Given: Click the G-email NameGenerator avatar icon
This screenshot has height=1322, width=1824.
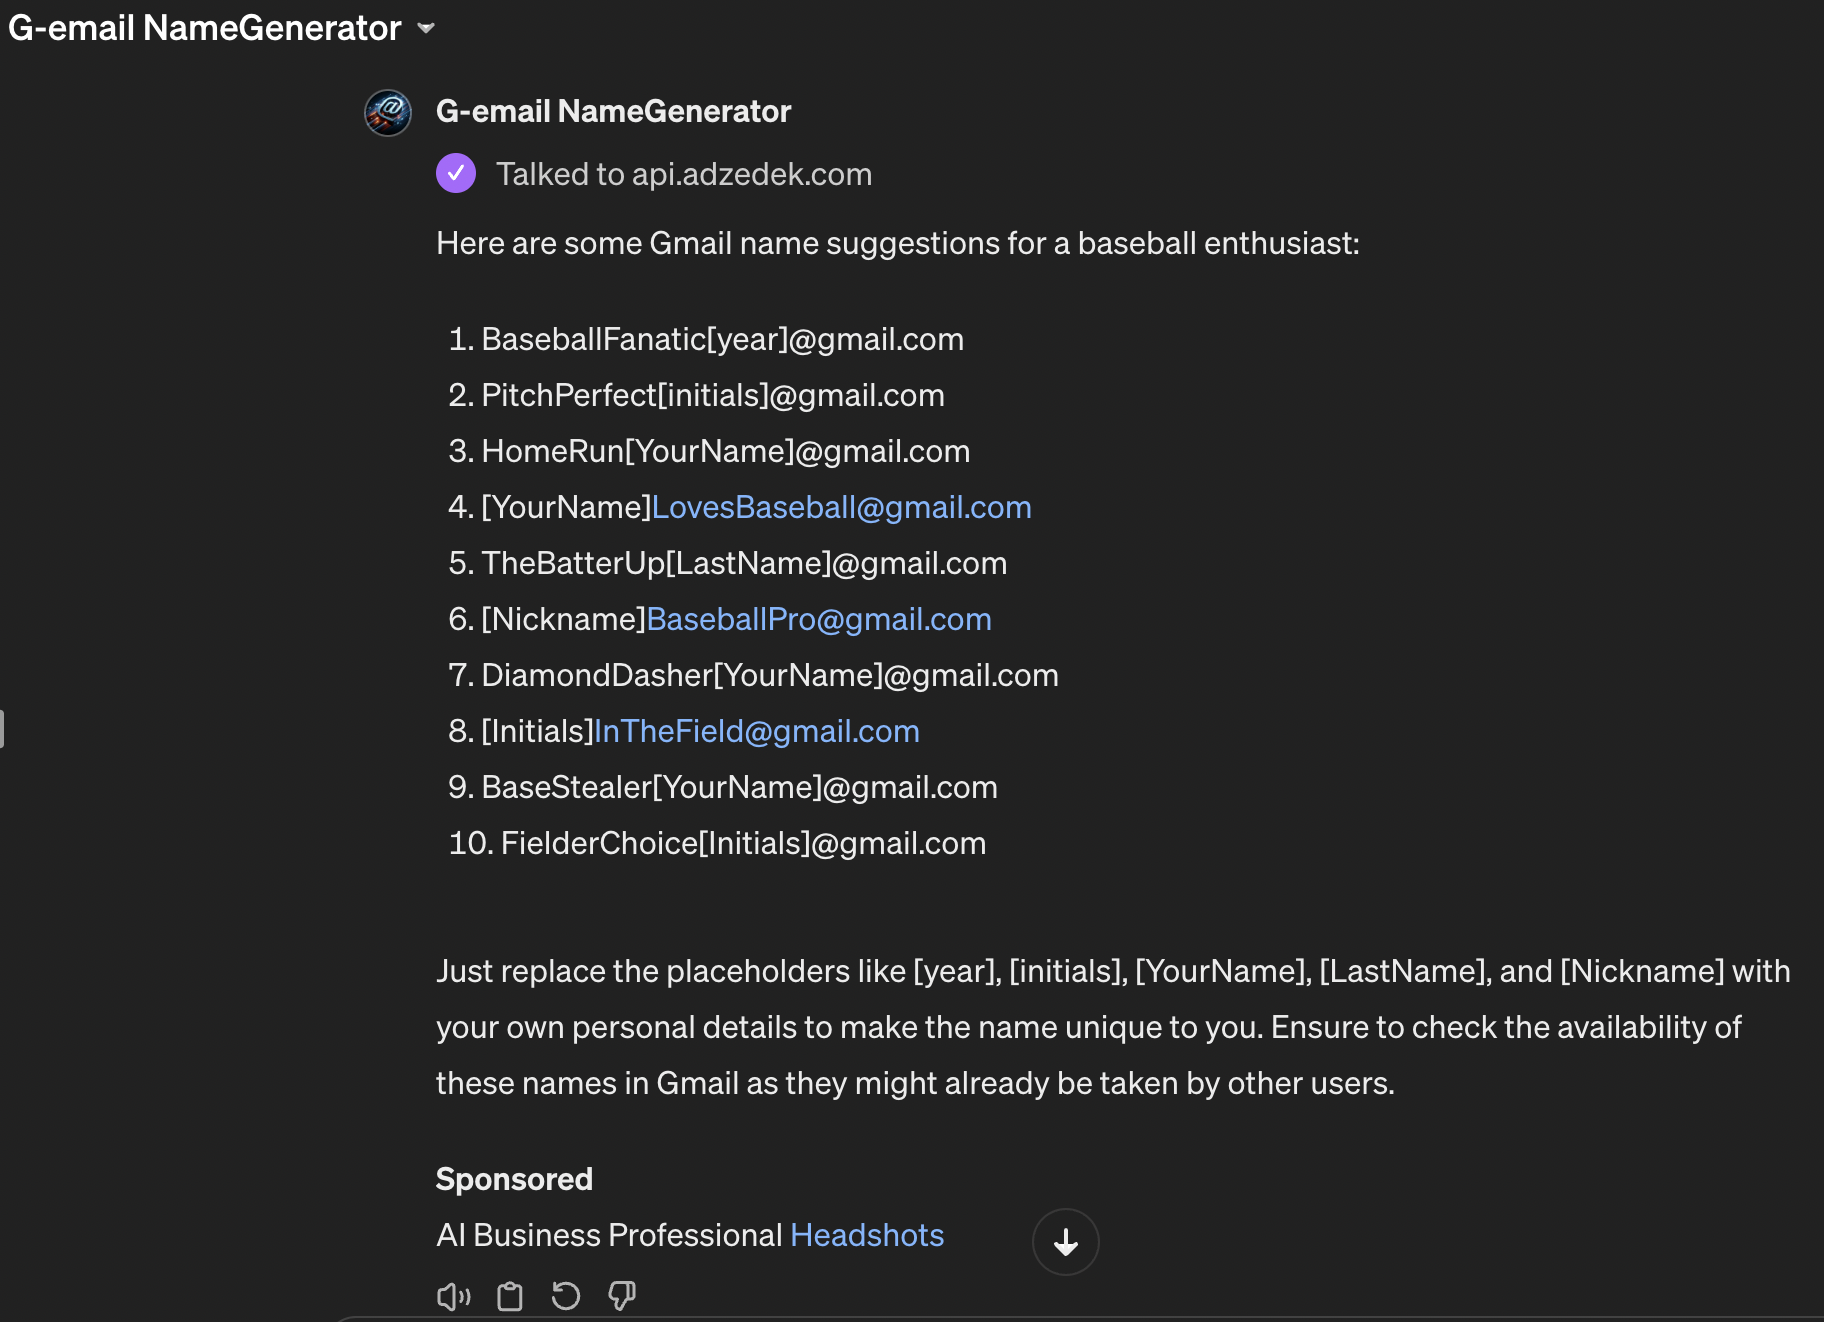Looking at the screenshot, I should tap(388, 112).
